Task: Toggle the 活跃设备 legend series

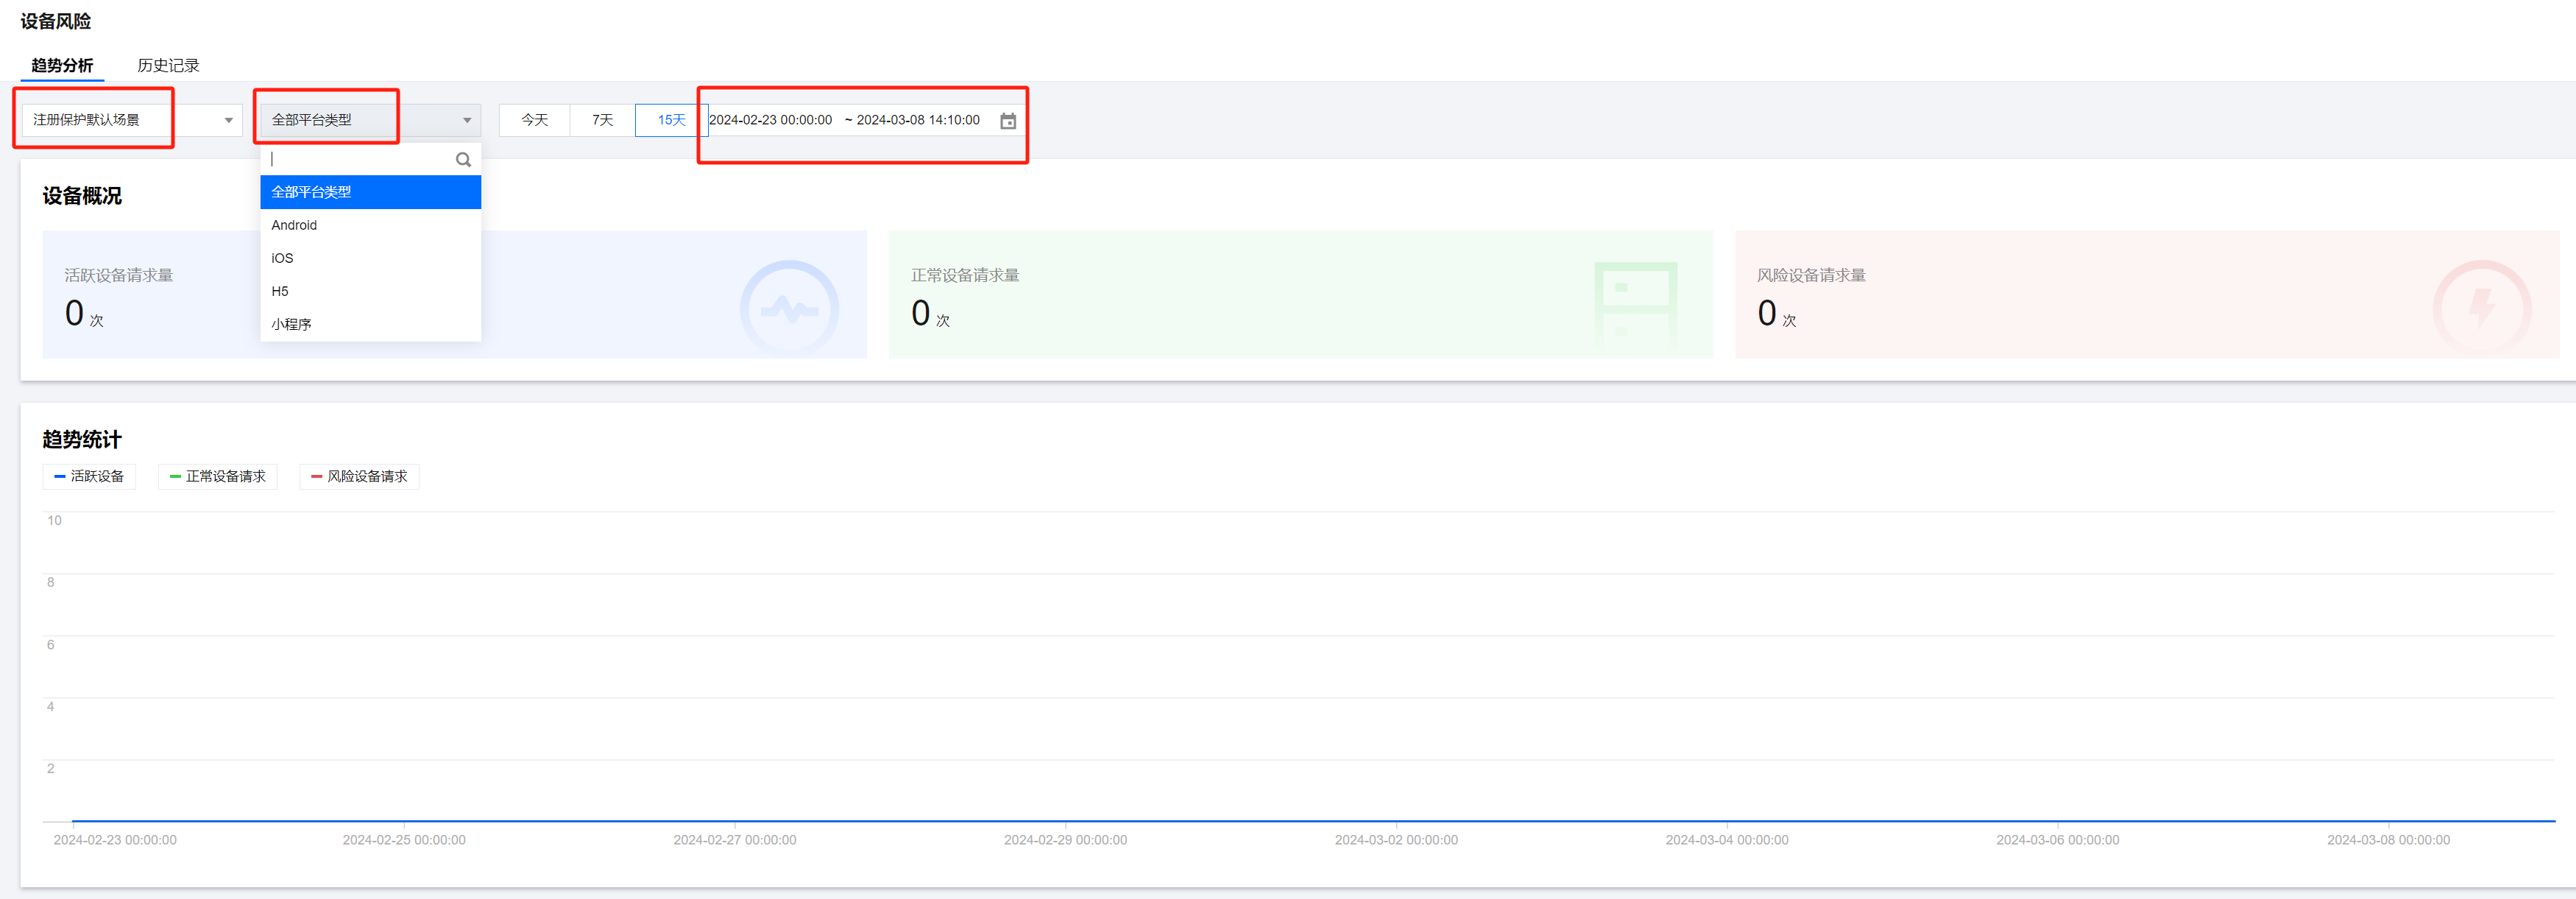Action: [x=89, y=477]
